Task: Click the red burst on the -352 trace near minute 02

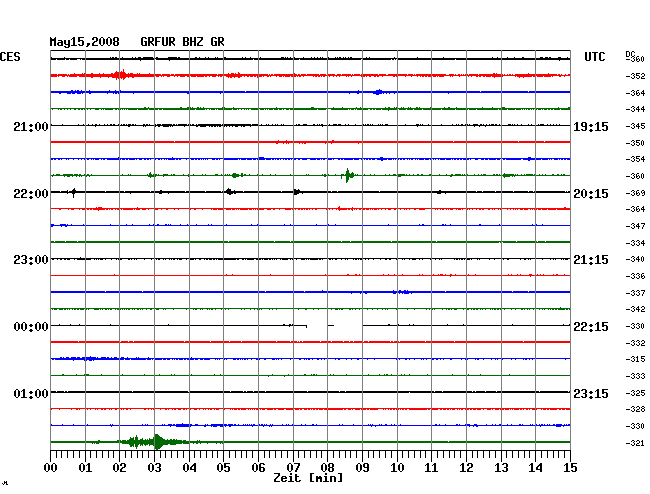Action: coord(121,75)
